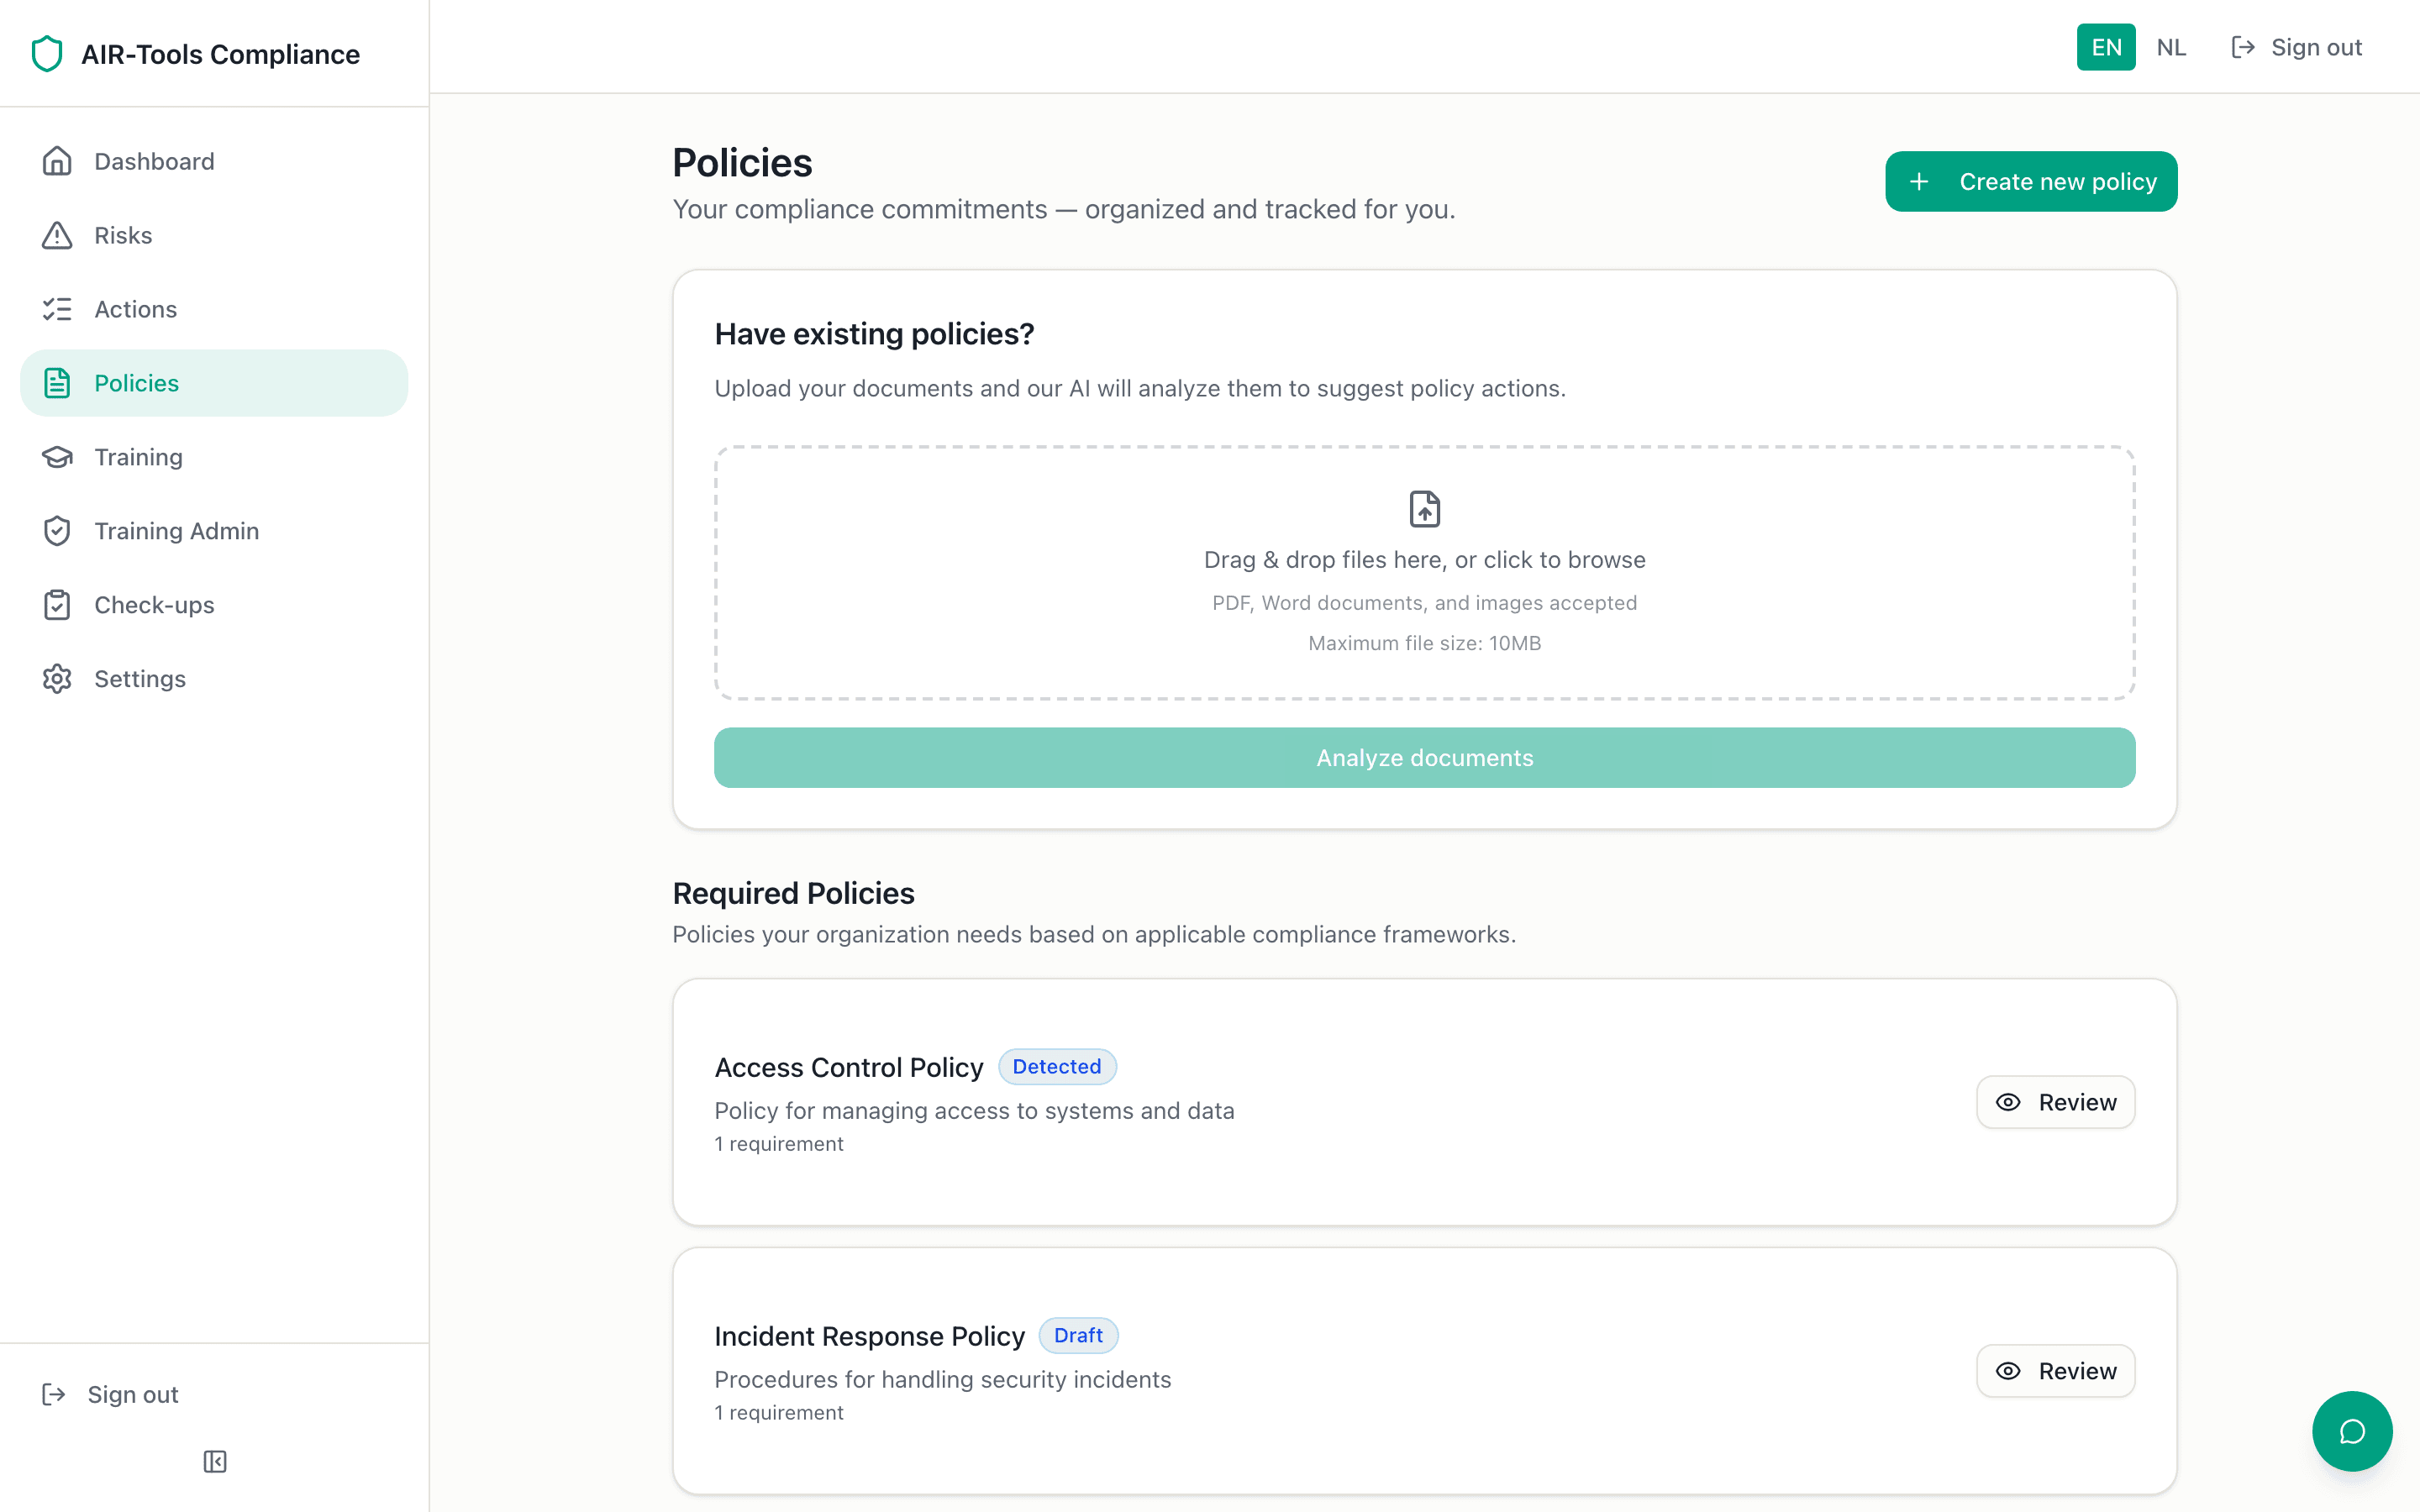Open Settings via the gear icon
This screenshot has height=1512, width=2420.
click(x=57, y=679)
